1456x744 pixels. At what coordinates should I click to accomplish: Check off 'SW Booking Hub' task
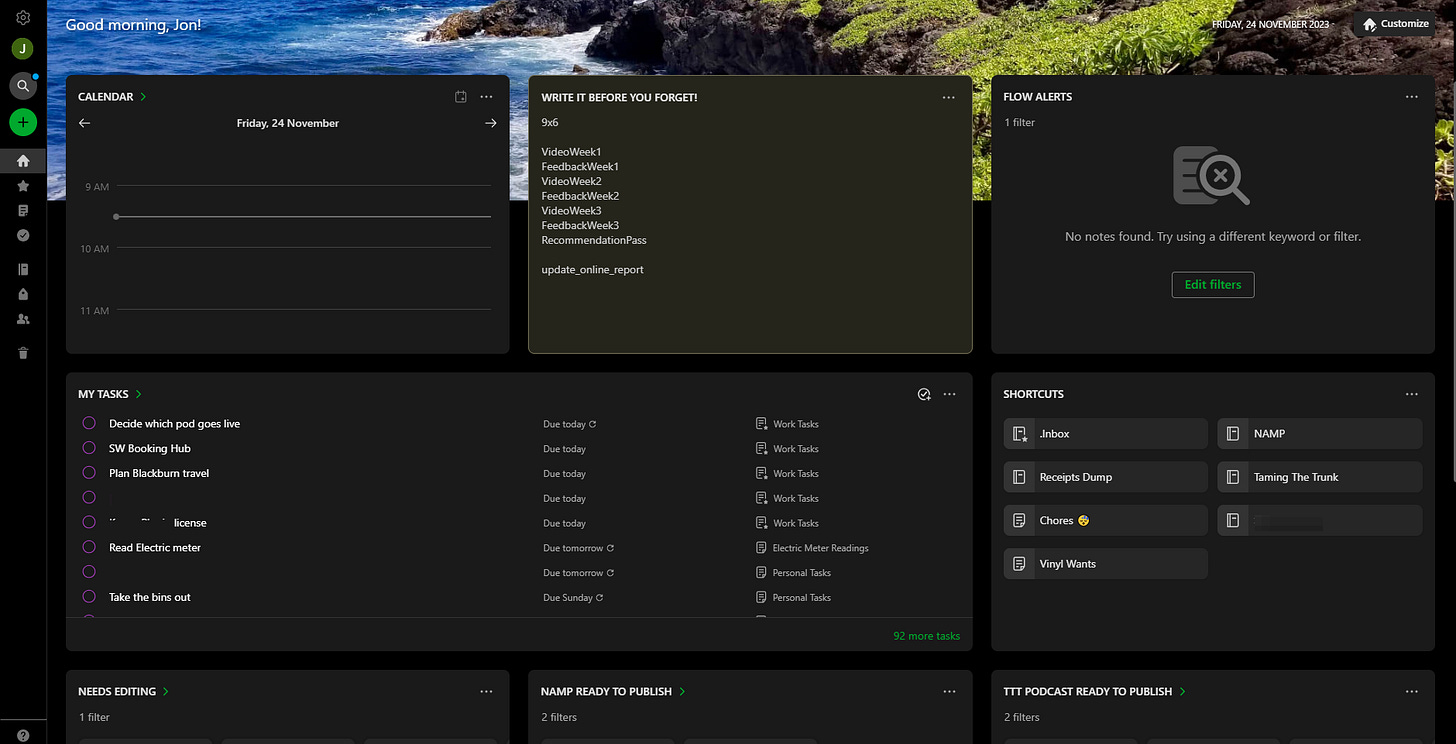click(x=89, y=448)
